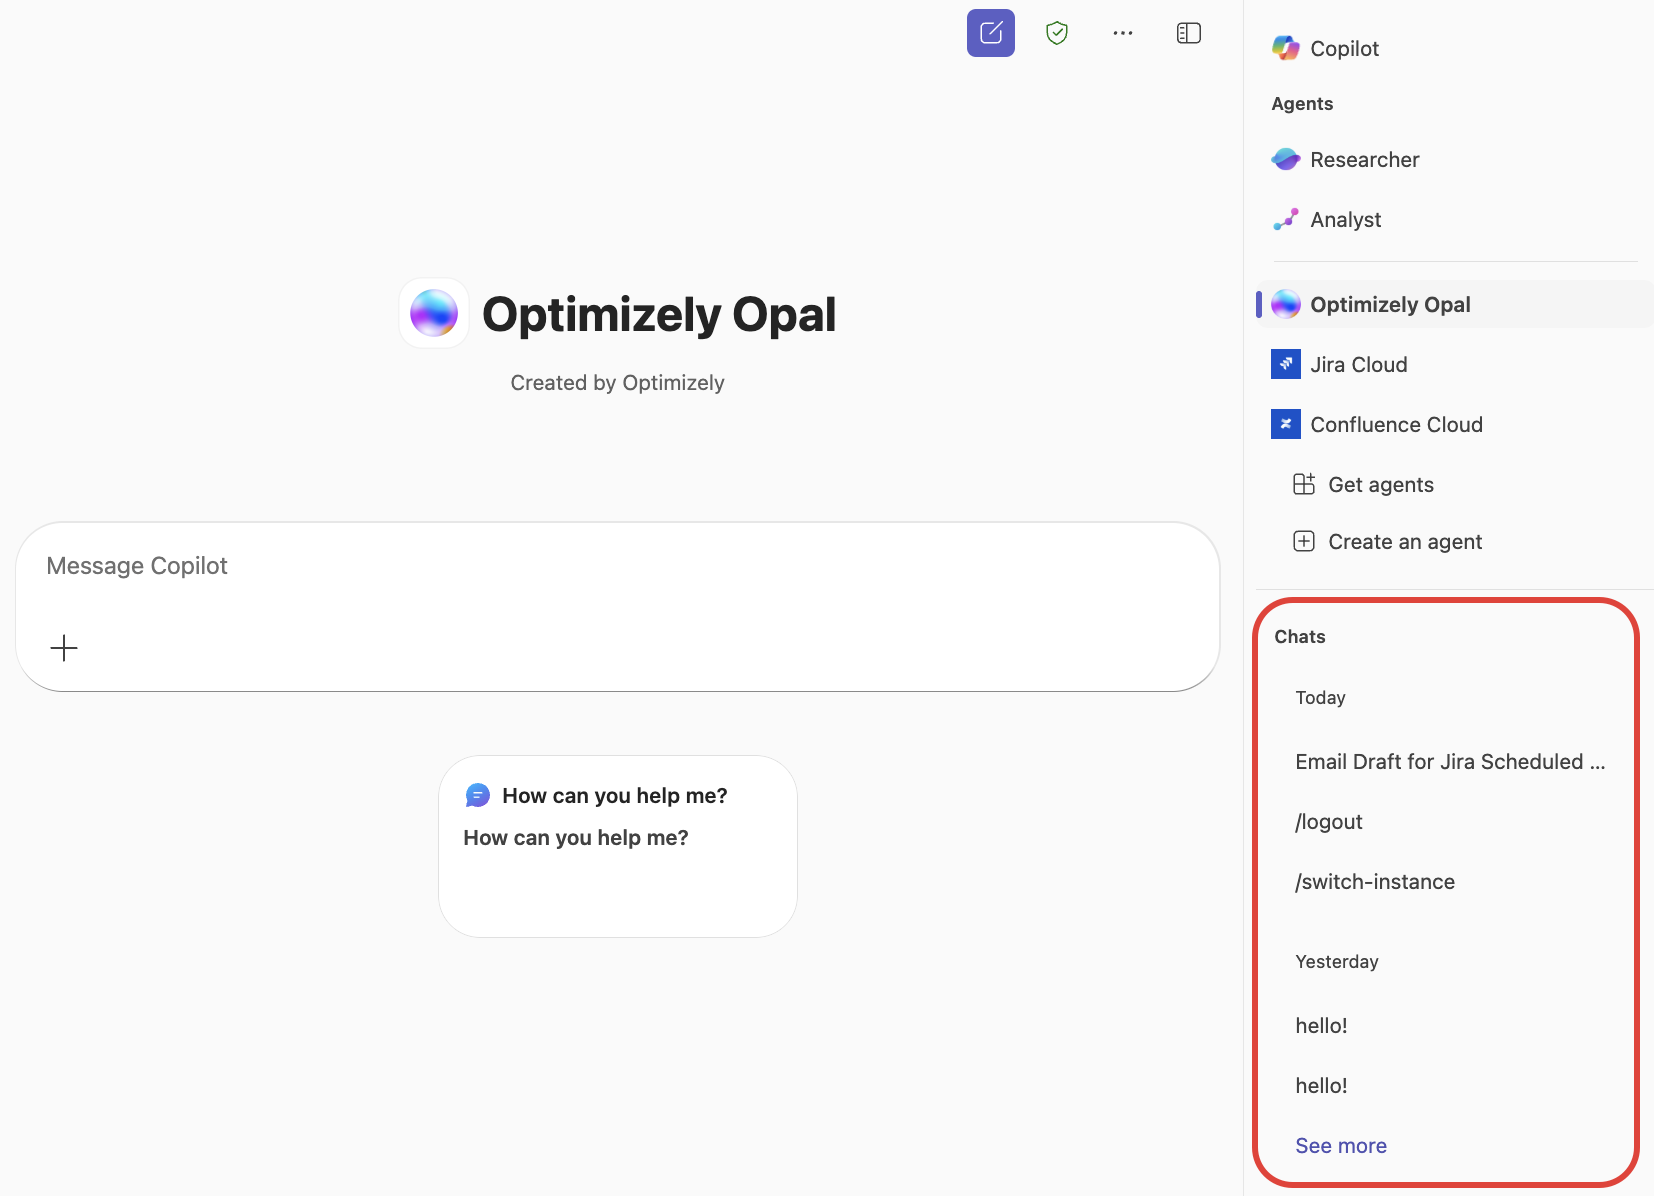The image size is (1654, 1196).
Task: Open yesterday's hello! conversation
Action: pyautogui.click(x=1321, y=1025)
